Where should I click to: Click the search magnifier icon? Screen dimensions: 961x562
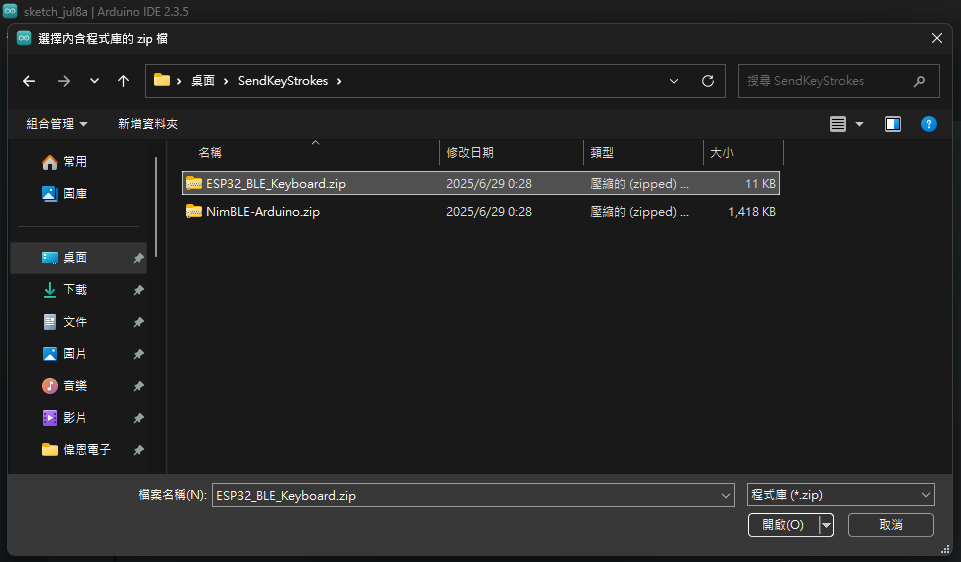(x=919, y=81)
